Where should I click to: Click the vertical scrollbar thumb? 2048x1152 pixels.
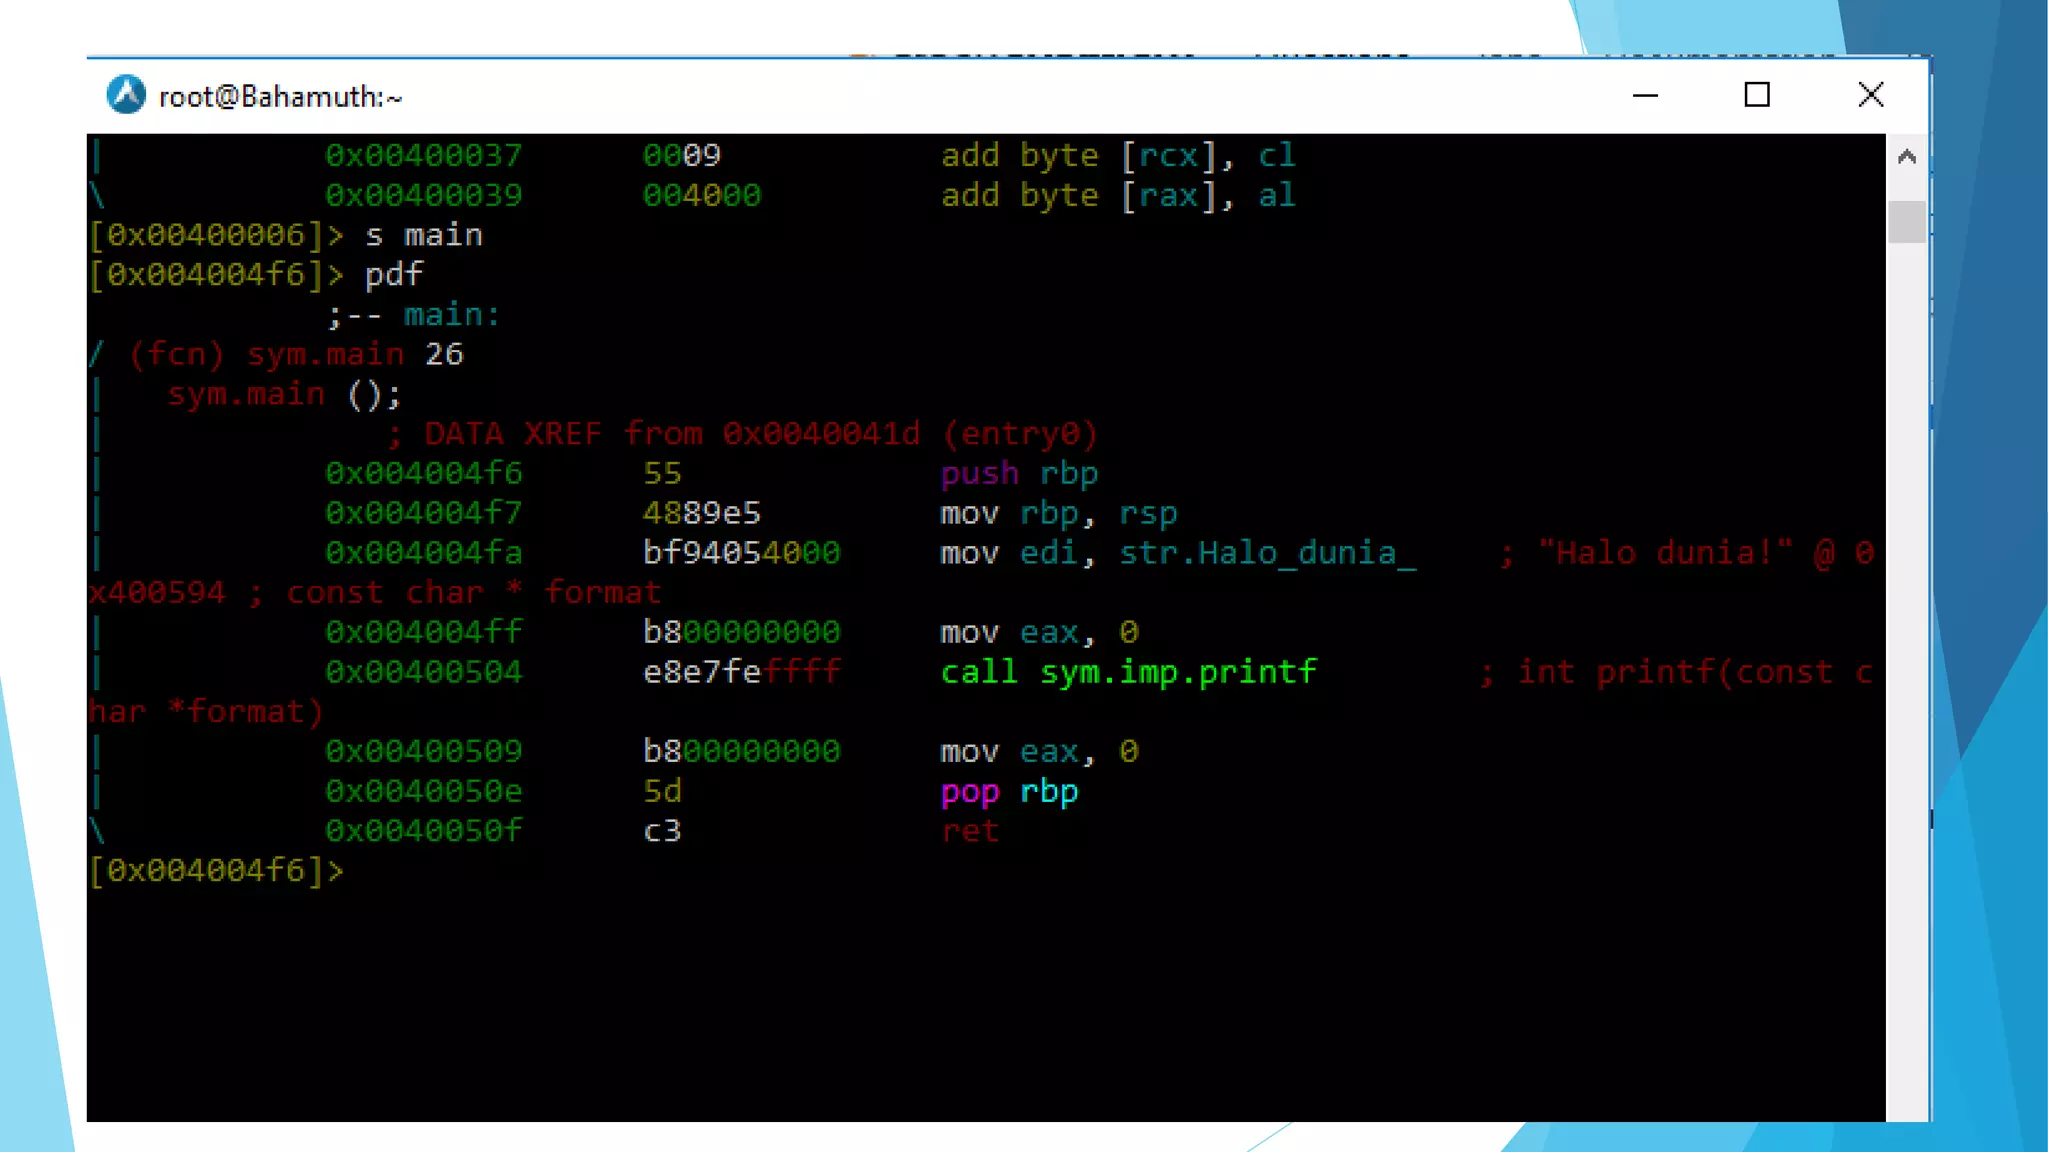click(1906, 221)
